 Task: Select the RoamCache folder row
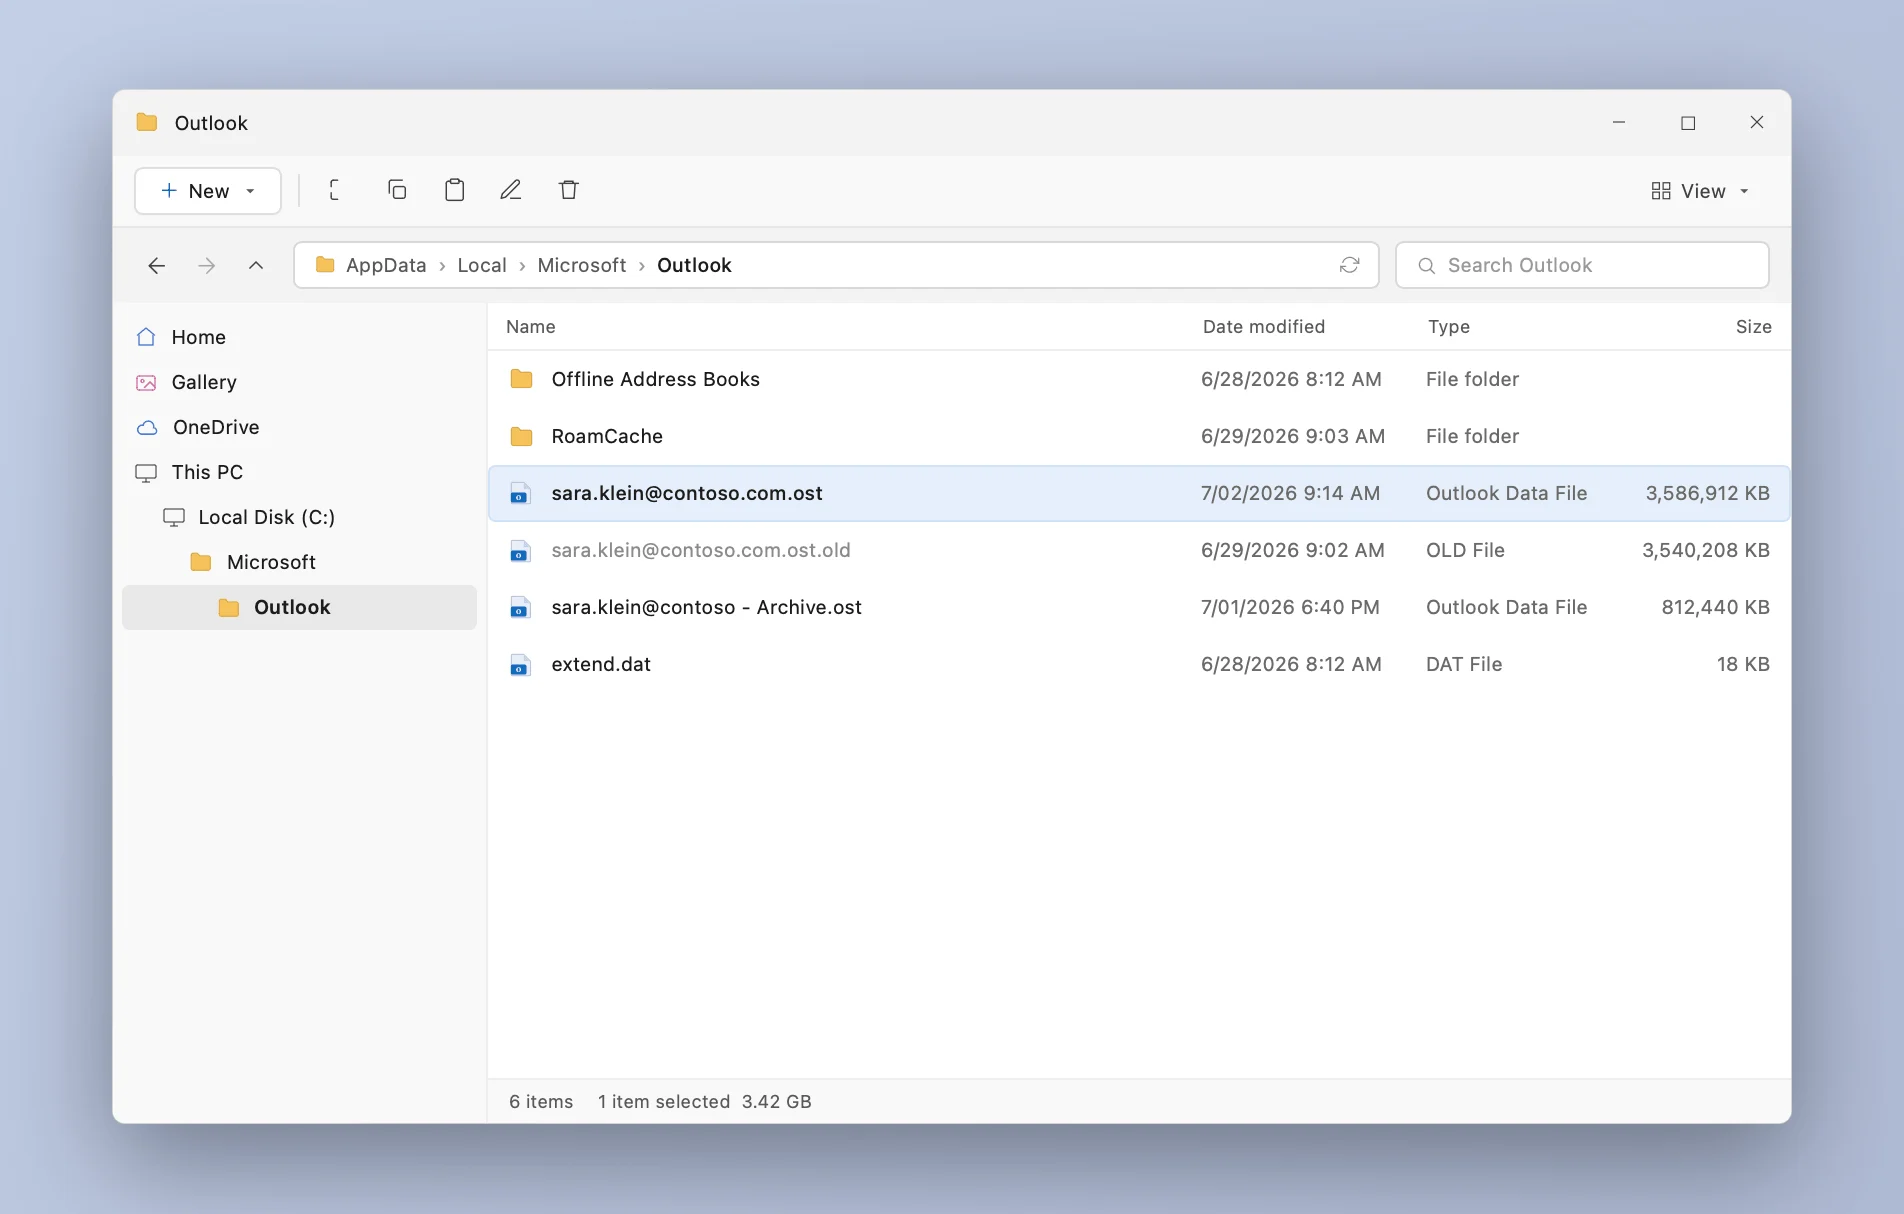1139,436
